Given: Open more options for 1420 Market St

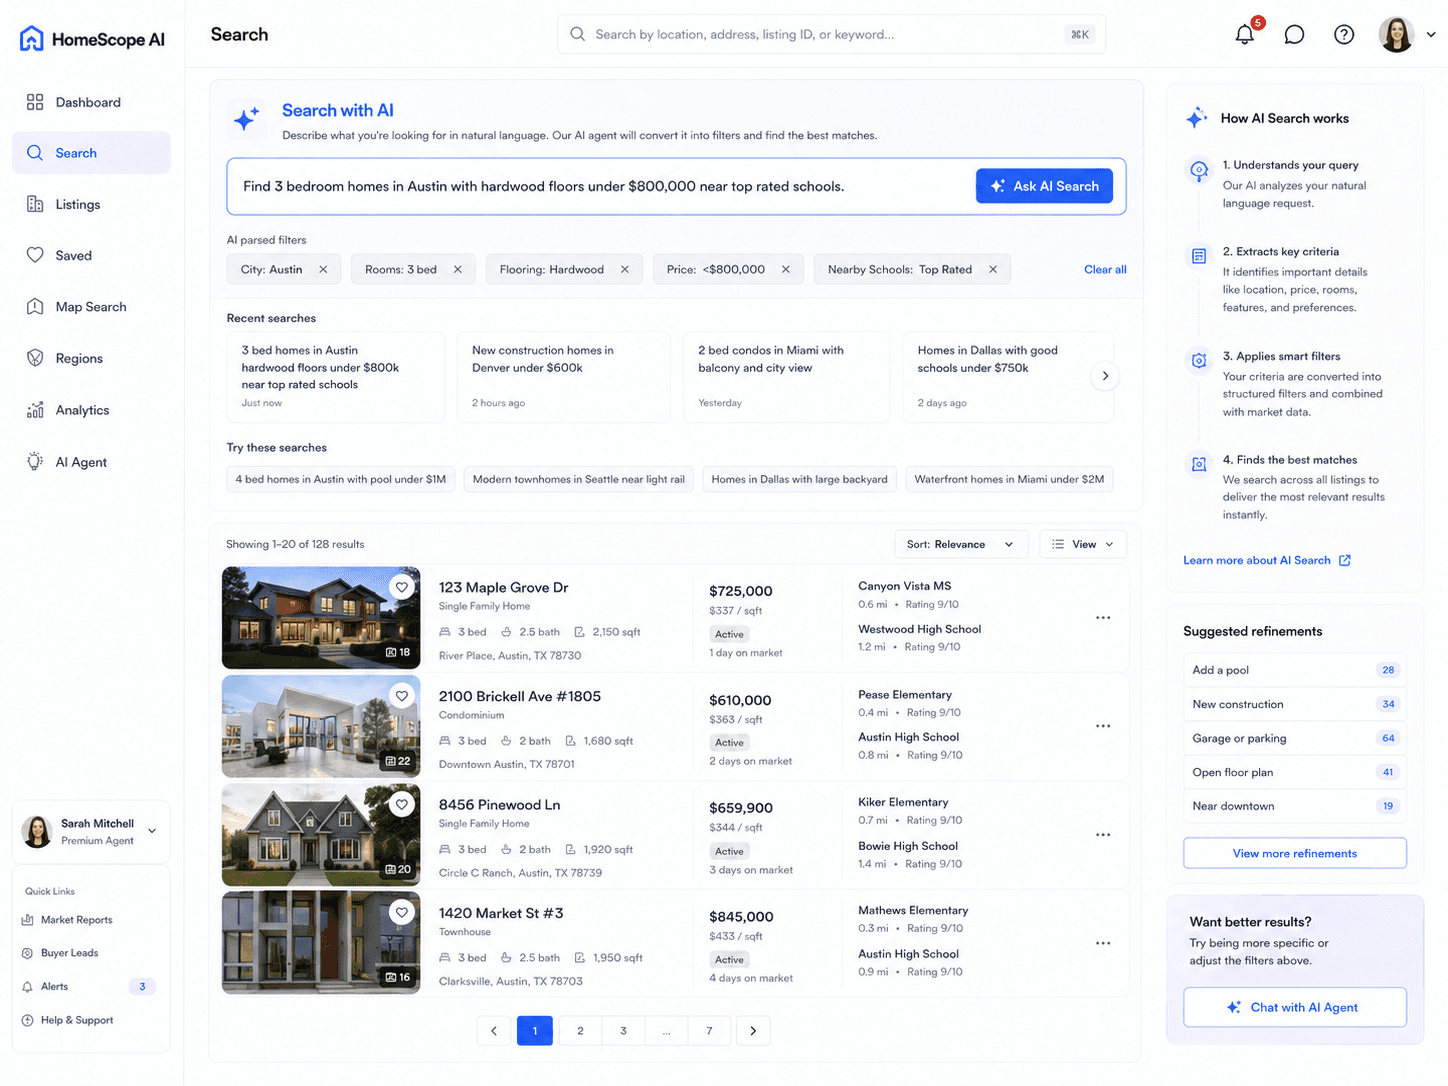Looking at the screenshot, I should pos(1103,943).
